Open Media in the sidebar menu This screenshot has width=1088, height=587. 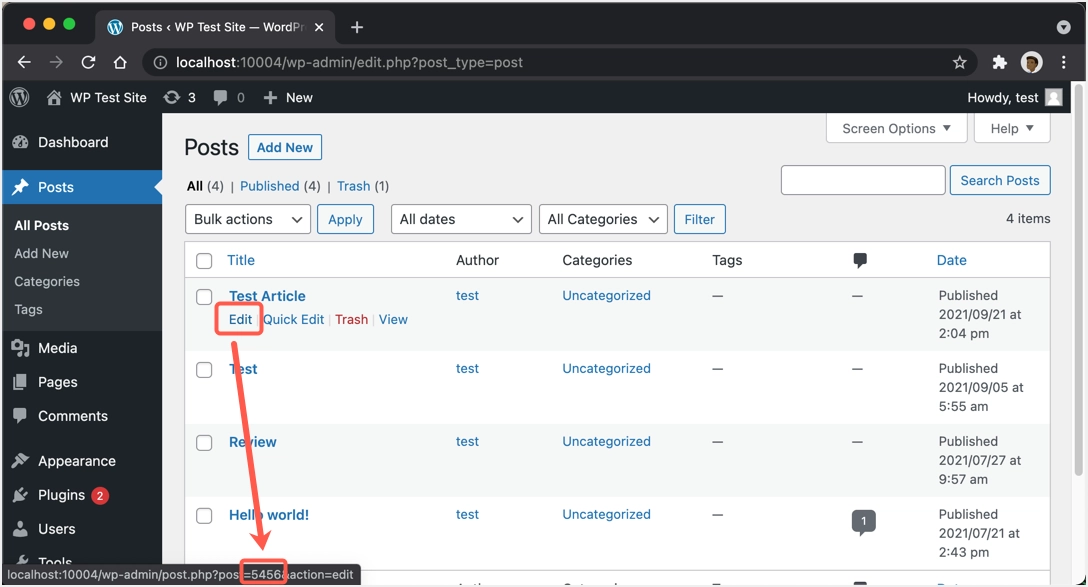57,348
